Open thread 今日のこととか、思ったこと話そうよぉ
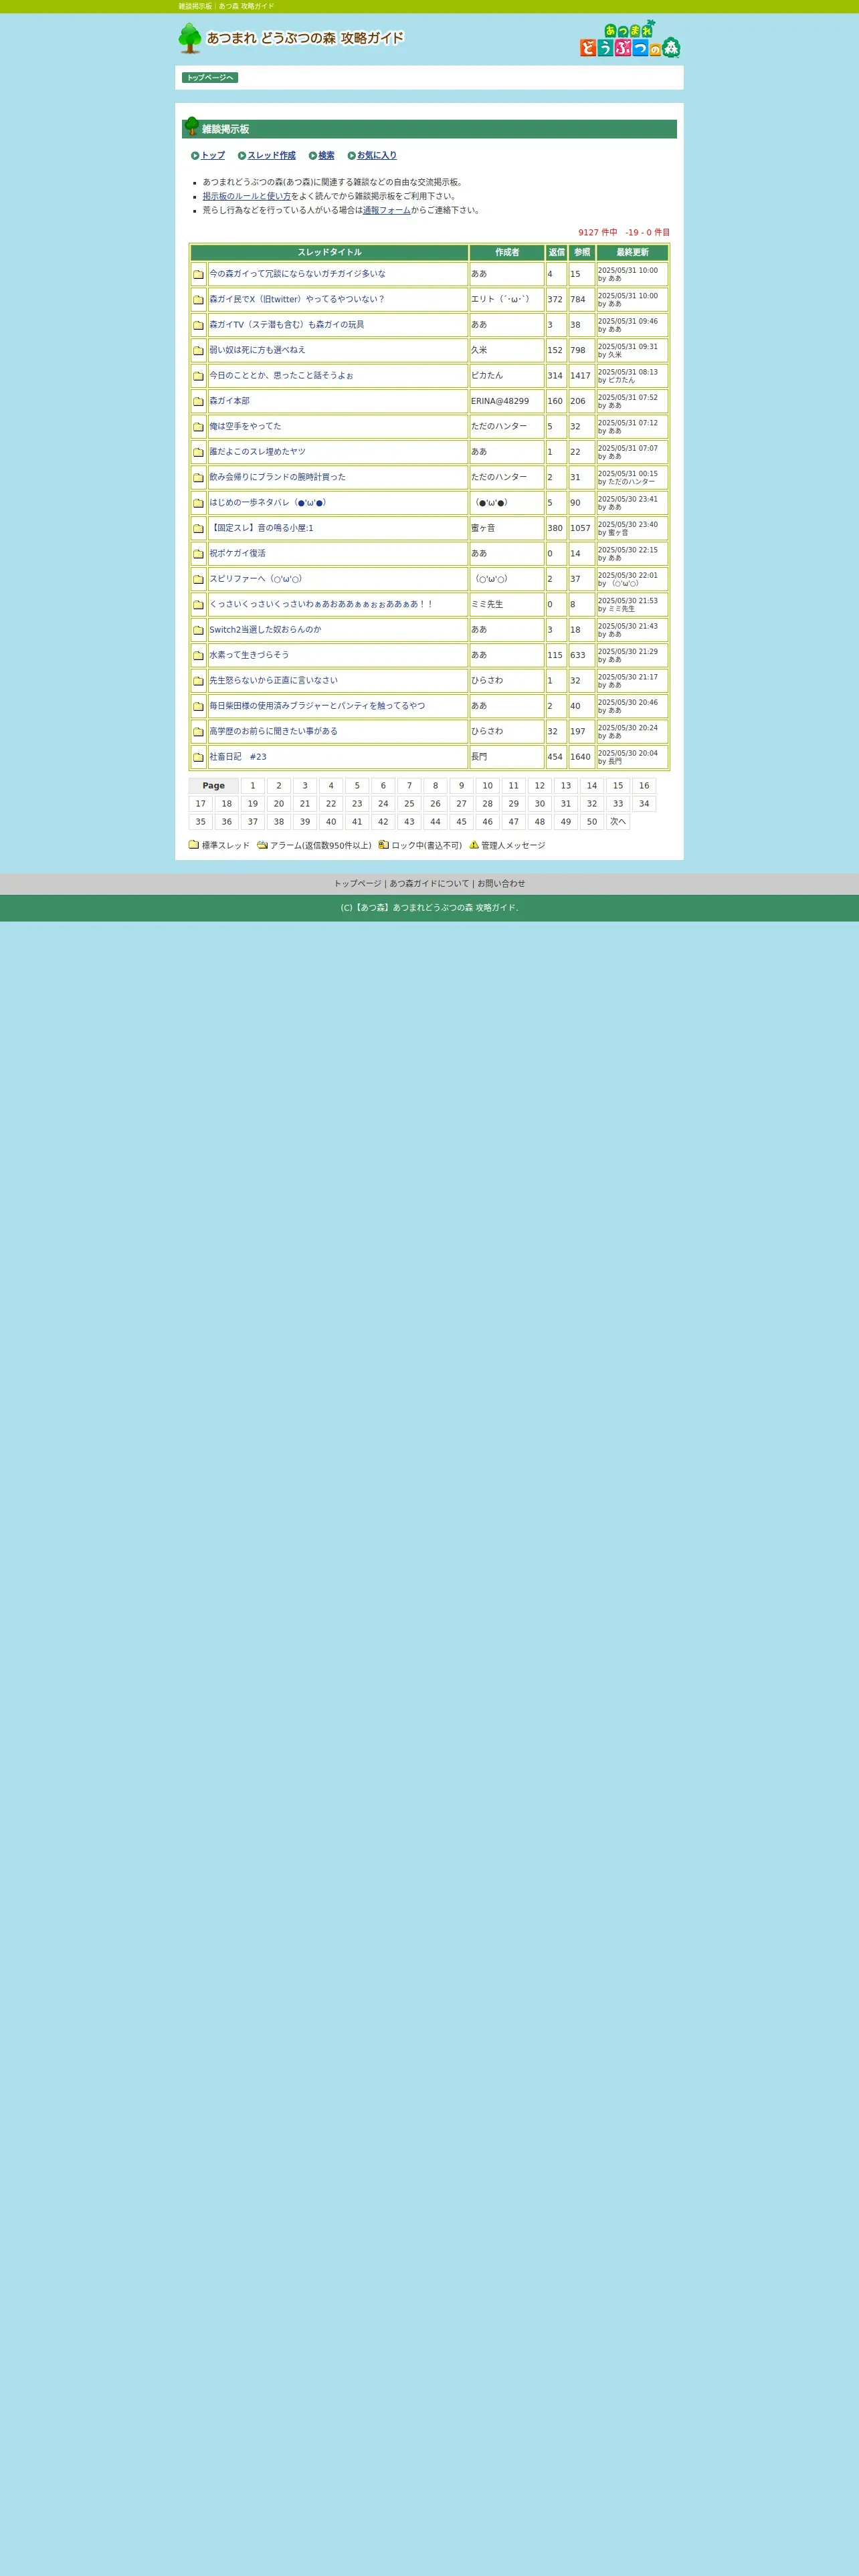 pyautogui.click(x=281, y=376)
